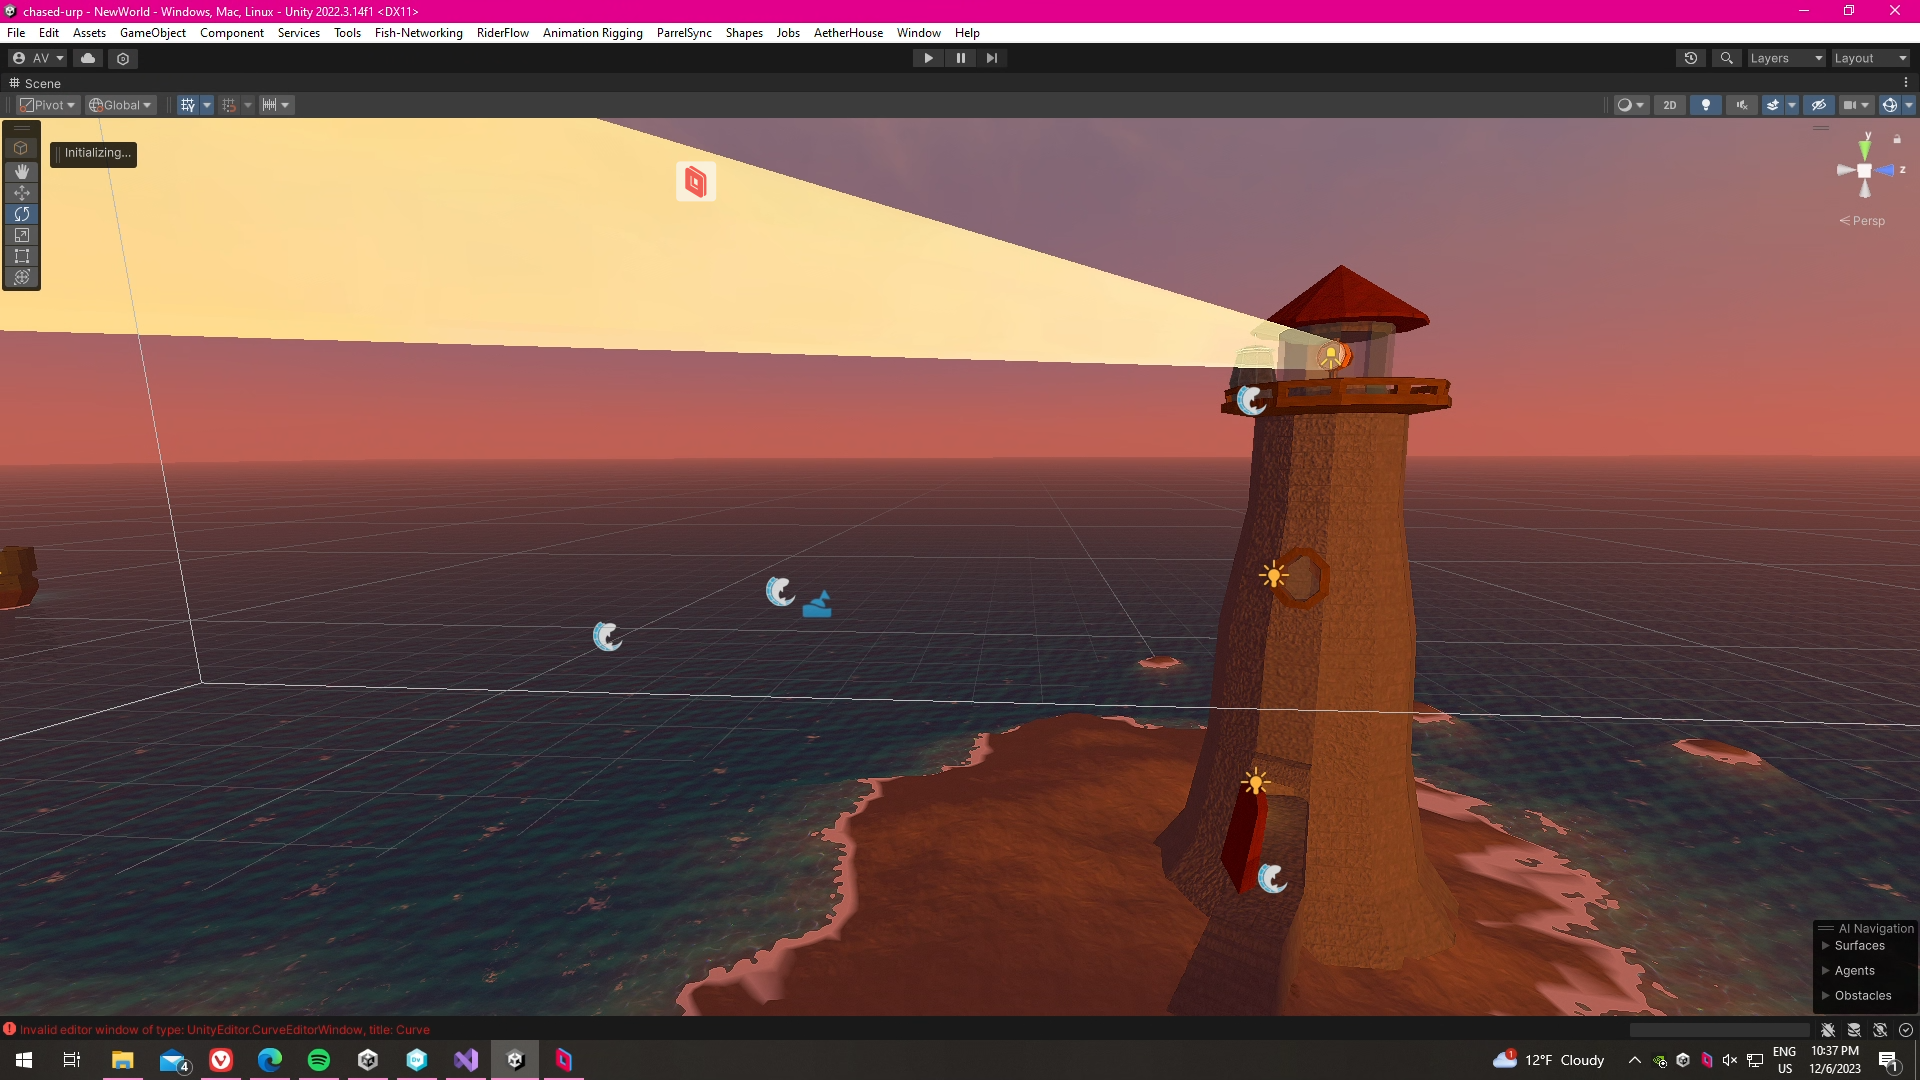1920x1080 pixels.
Task: Open Spotify from the taskbar
Action: click(319, 1060)
